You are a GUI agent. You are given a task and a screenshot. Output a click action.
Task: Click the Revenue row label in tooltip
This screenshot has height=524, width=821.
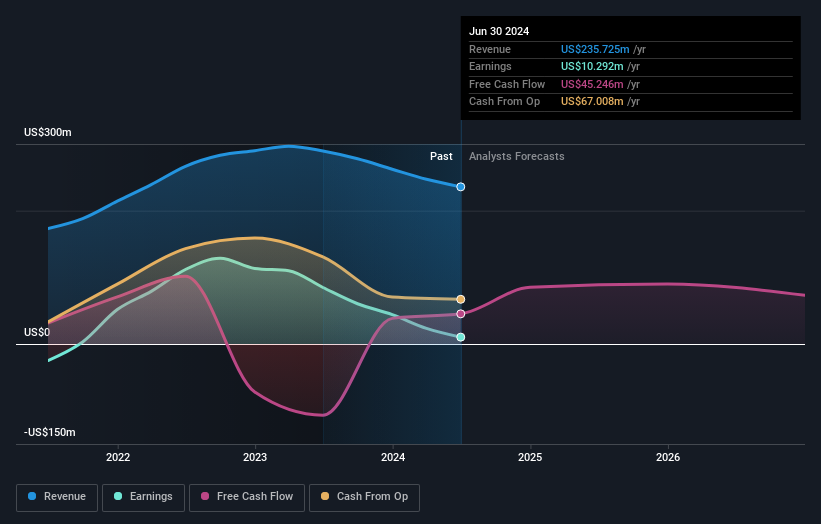tap(490, 49)
